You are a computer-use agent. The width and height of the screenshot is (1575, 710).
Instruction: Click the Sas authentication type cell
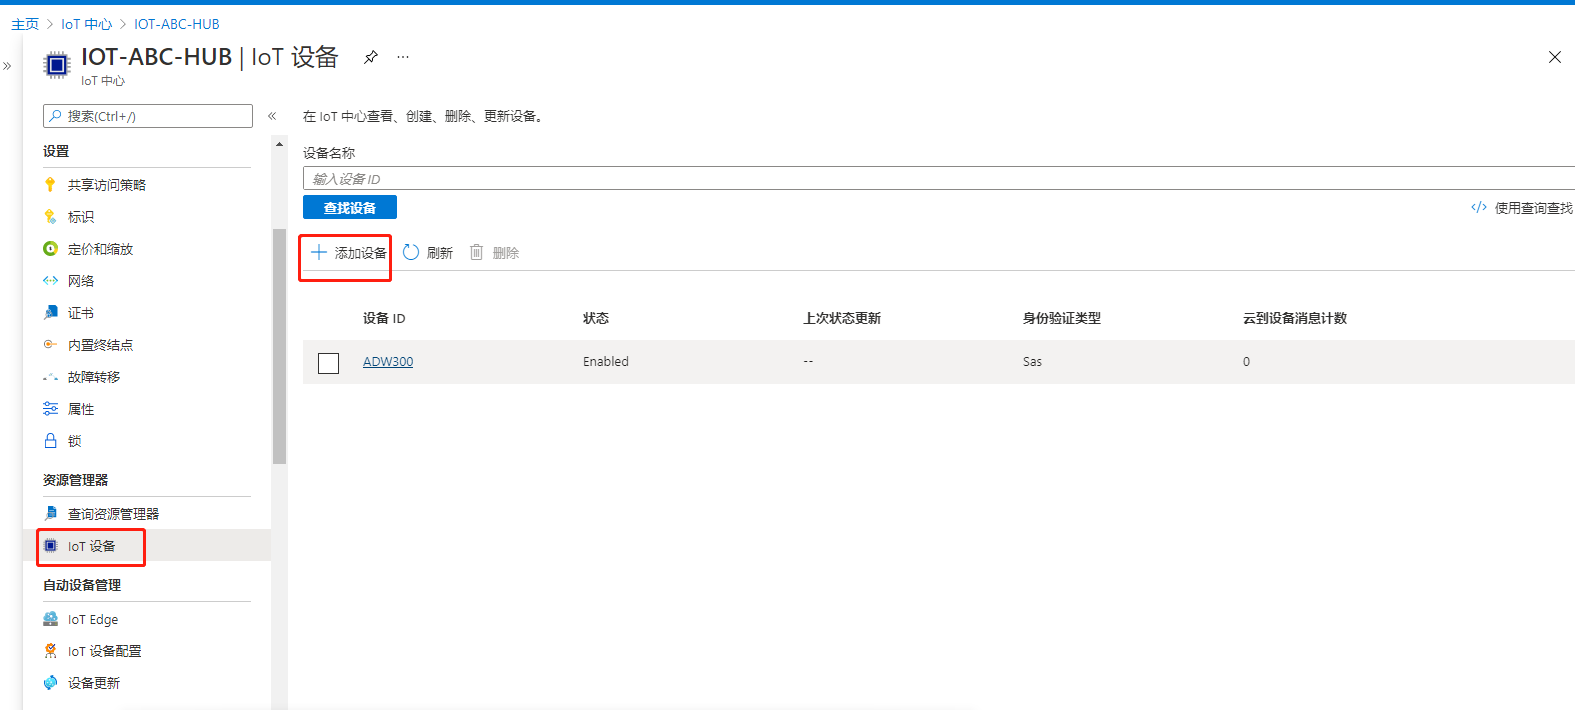(x=1032, y=362)
